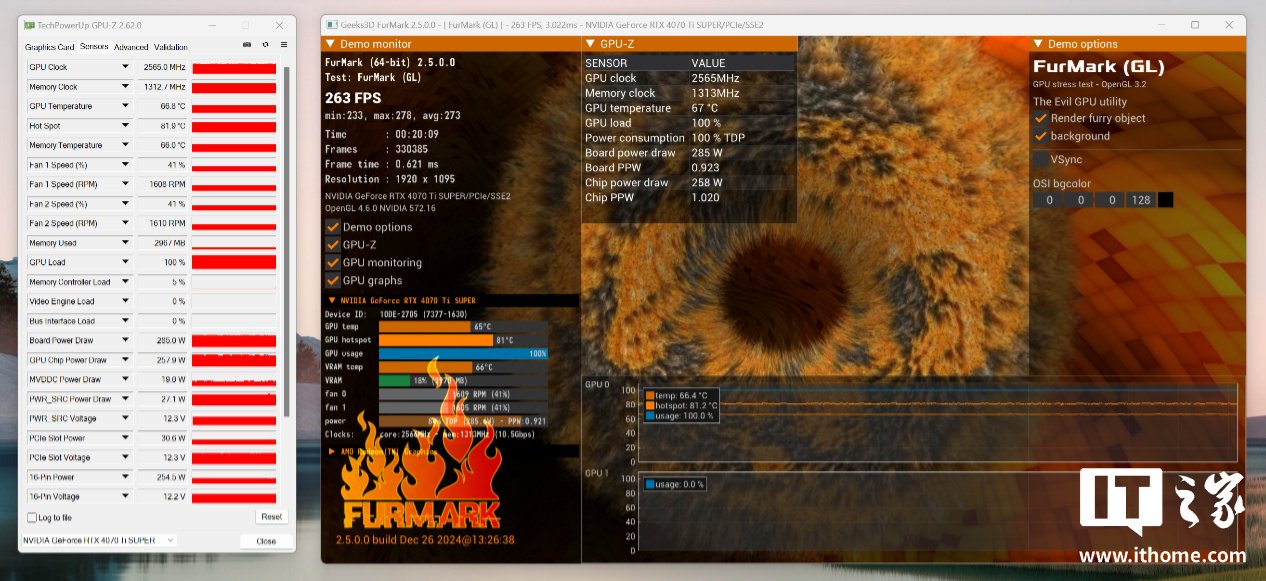Open the GPU selector combo box in GPU-Z
This screenshot has width=1266, height=581.
click(100, 540)
